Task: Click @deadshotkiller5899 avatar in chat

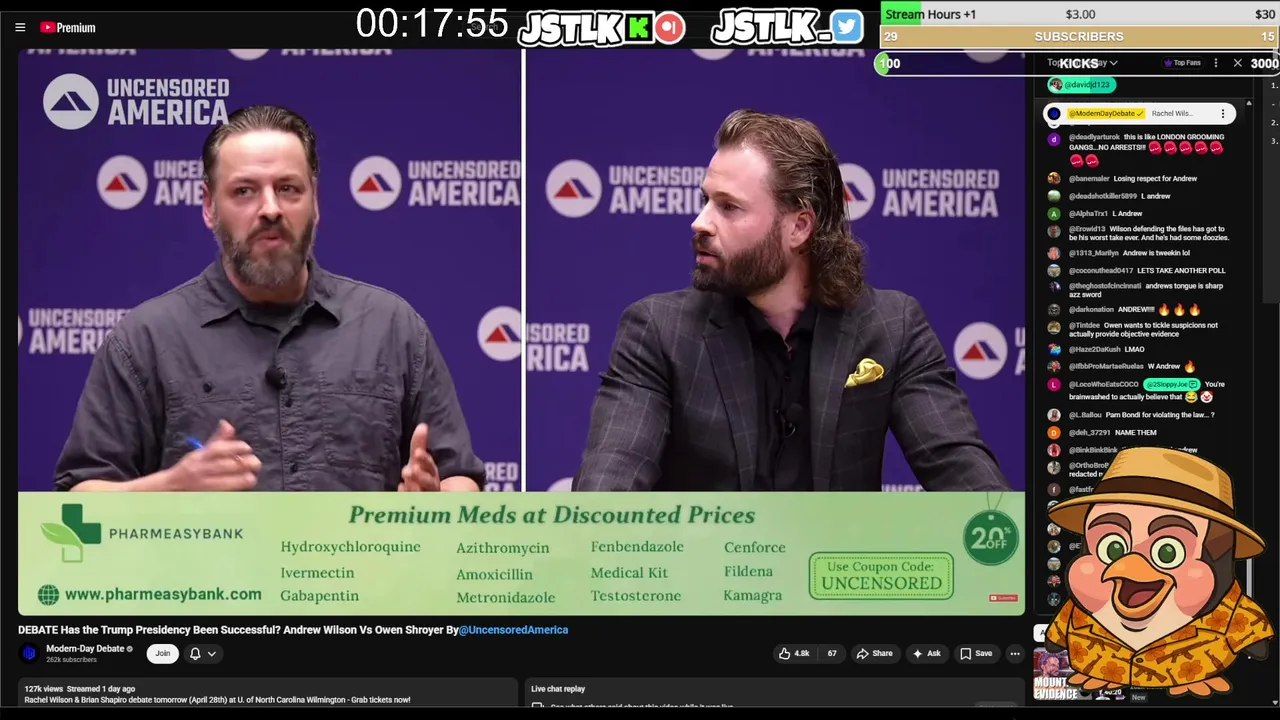Action: pos(1054,196)
